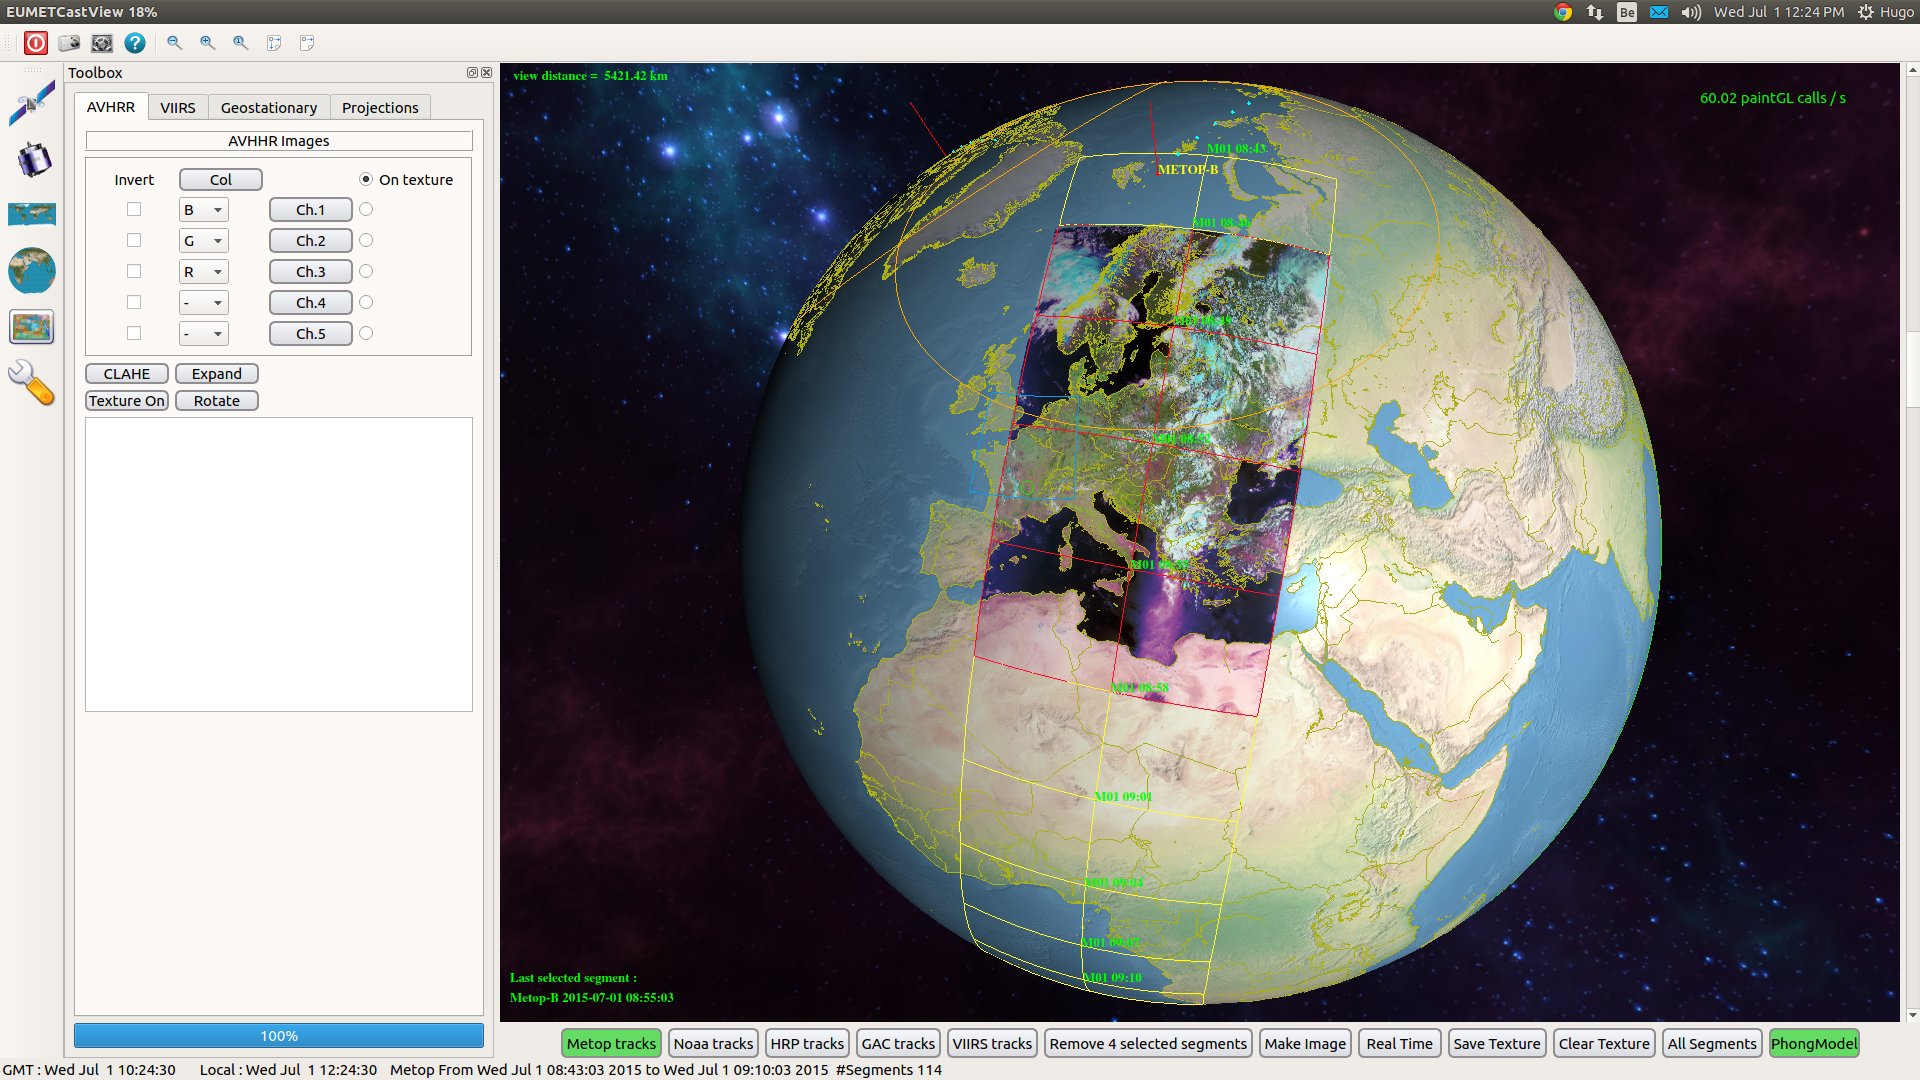The width and height of the screenshot is (1920, 1080).
Task: Select the radio button next to Ch.2
Action: pyautogui.click(x=366, y=240)
